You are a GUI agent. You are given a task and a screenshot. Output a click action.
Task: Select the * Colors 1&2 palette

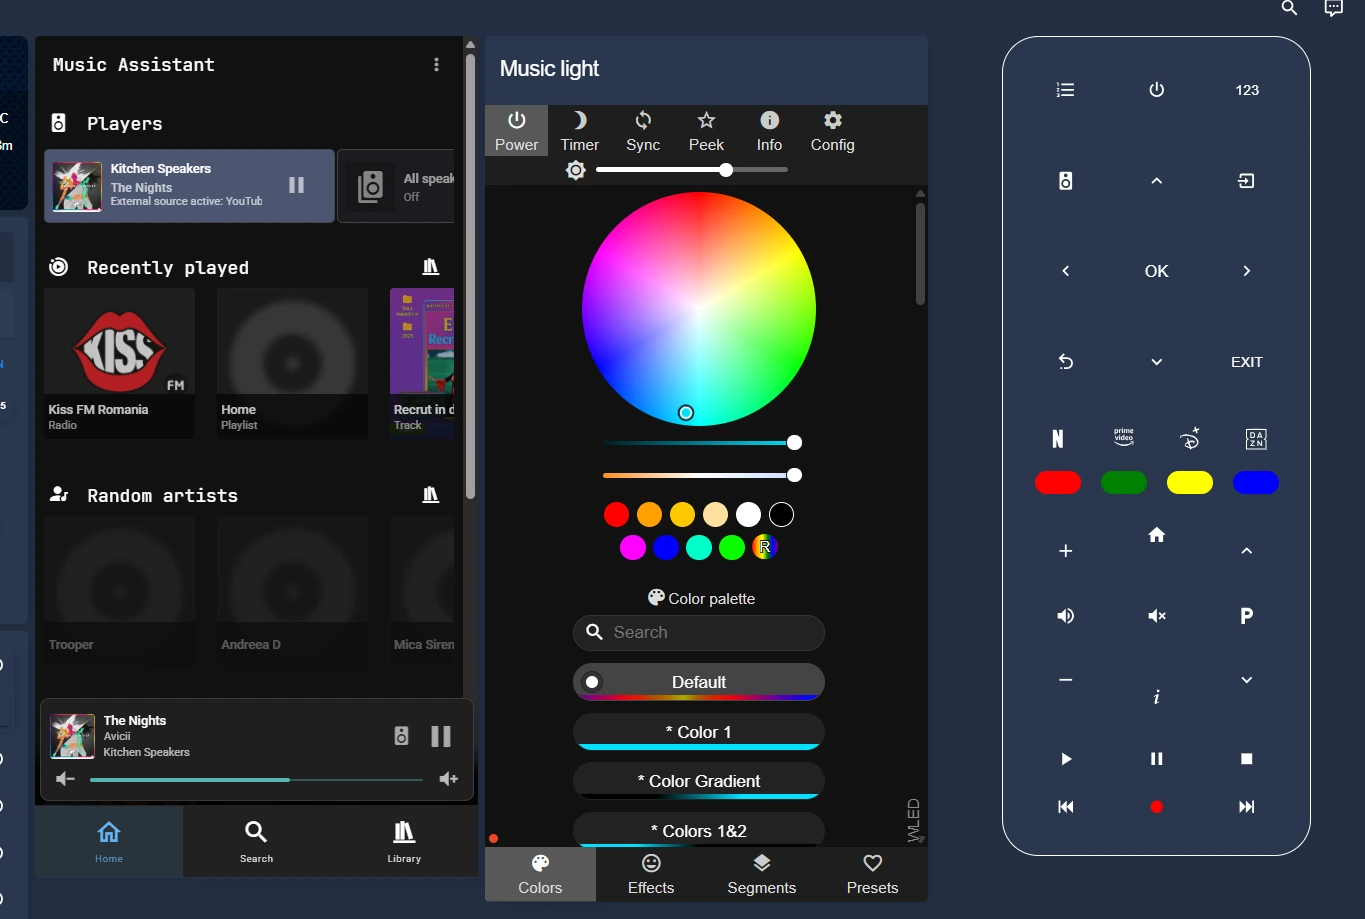699,830
